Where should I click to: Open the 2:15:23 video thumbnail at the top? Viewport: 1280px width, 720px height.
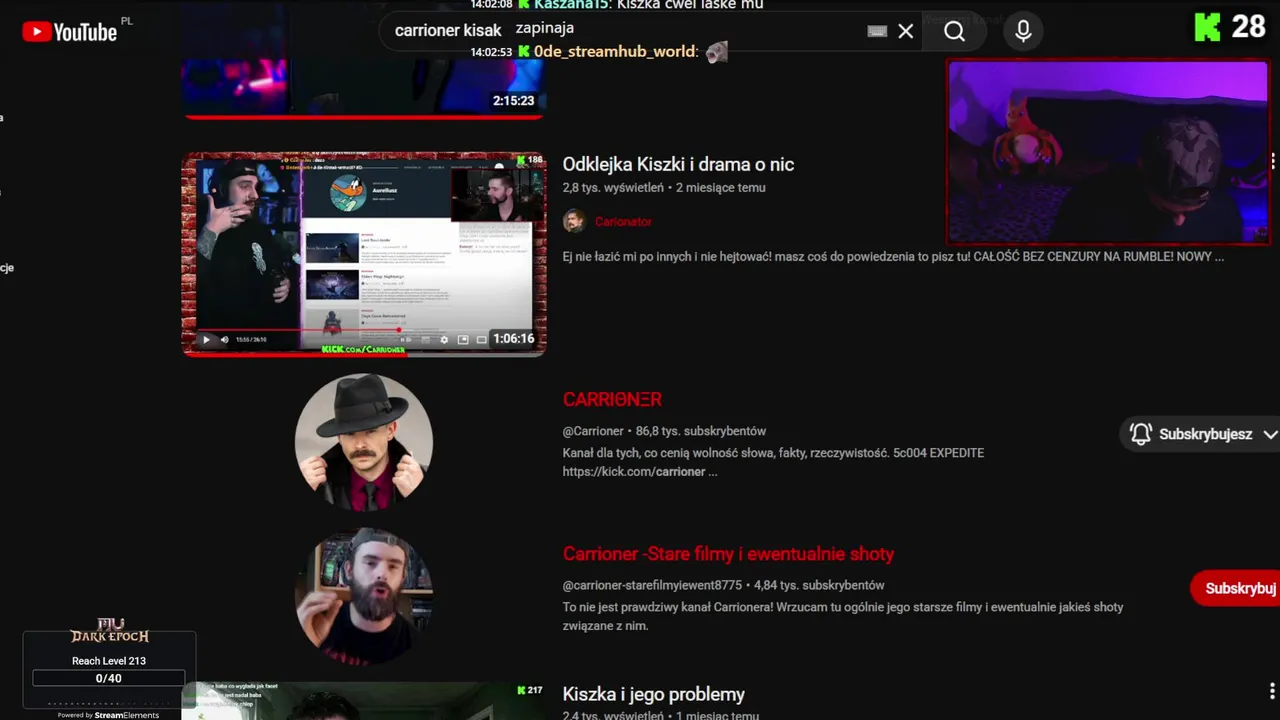tap(364, 88)
